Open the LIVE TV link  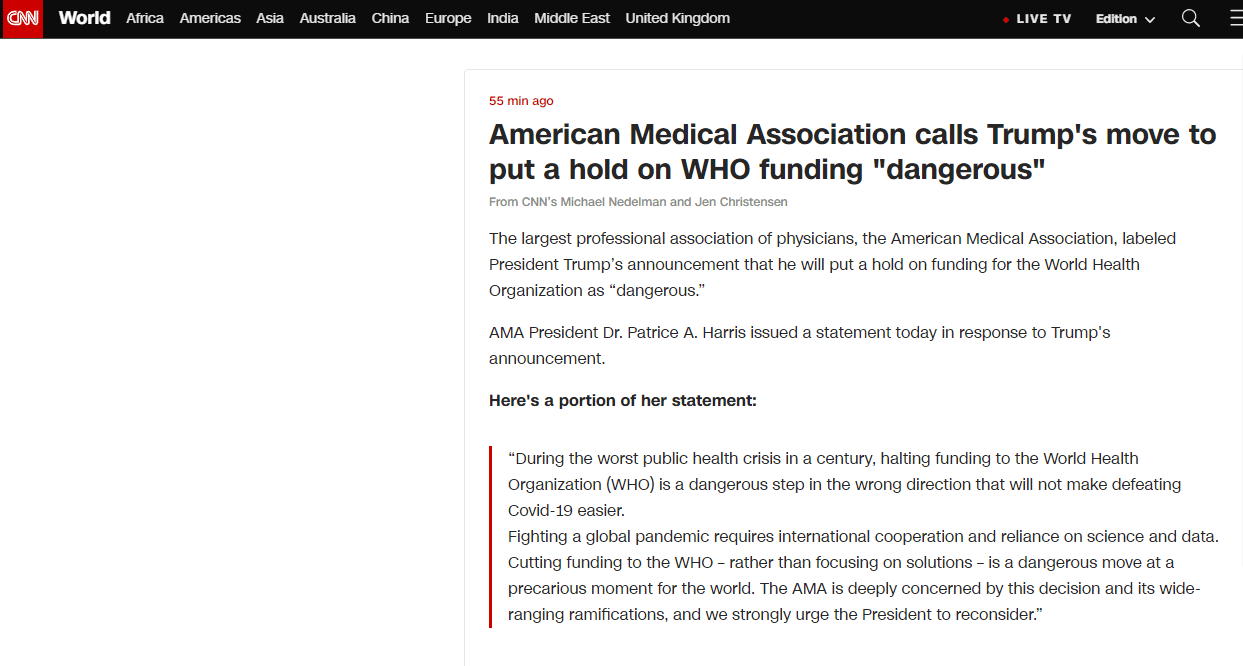coord(1037,19)
